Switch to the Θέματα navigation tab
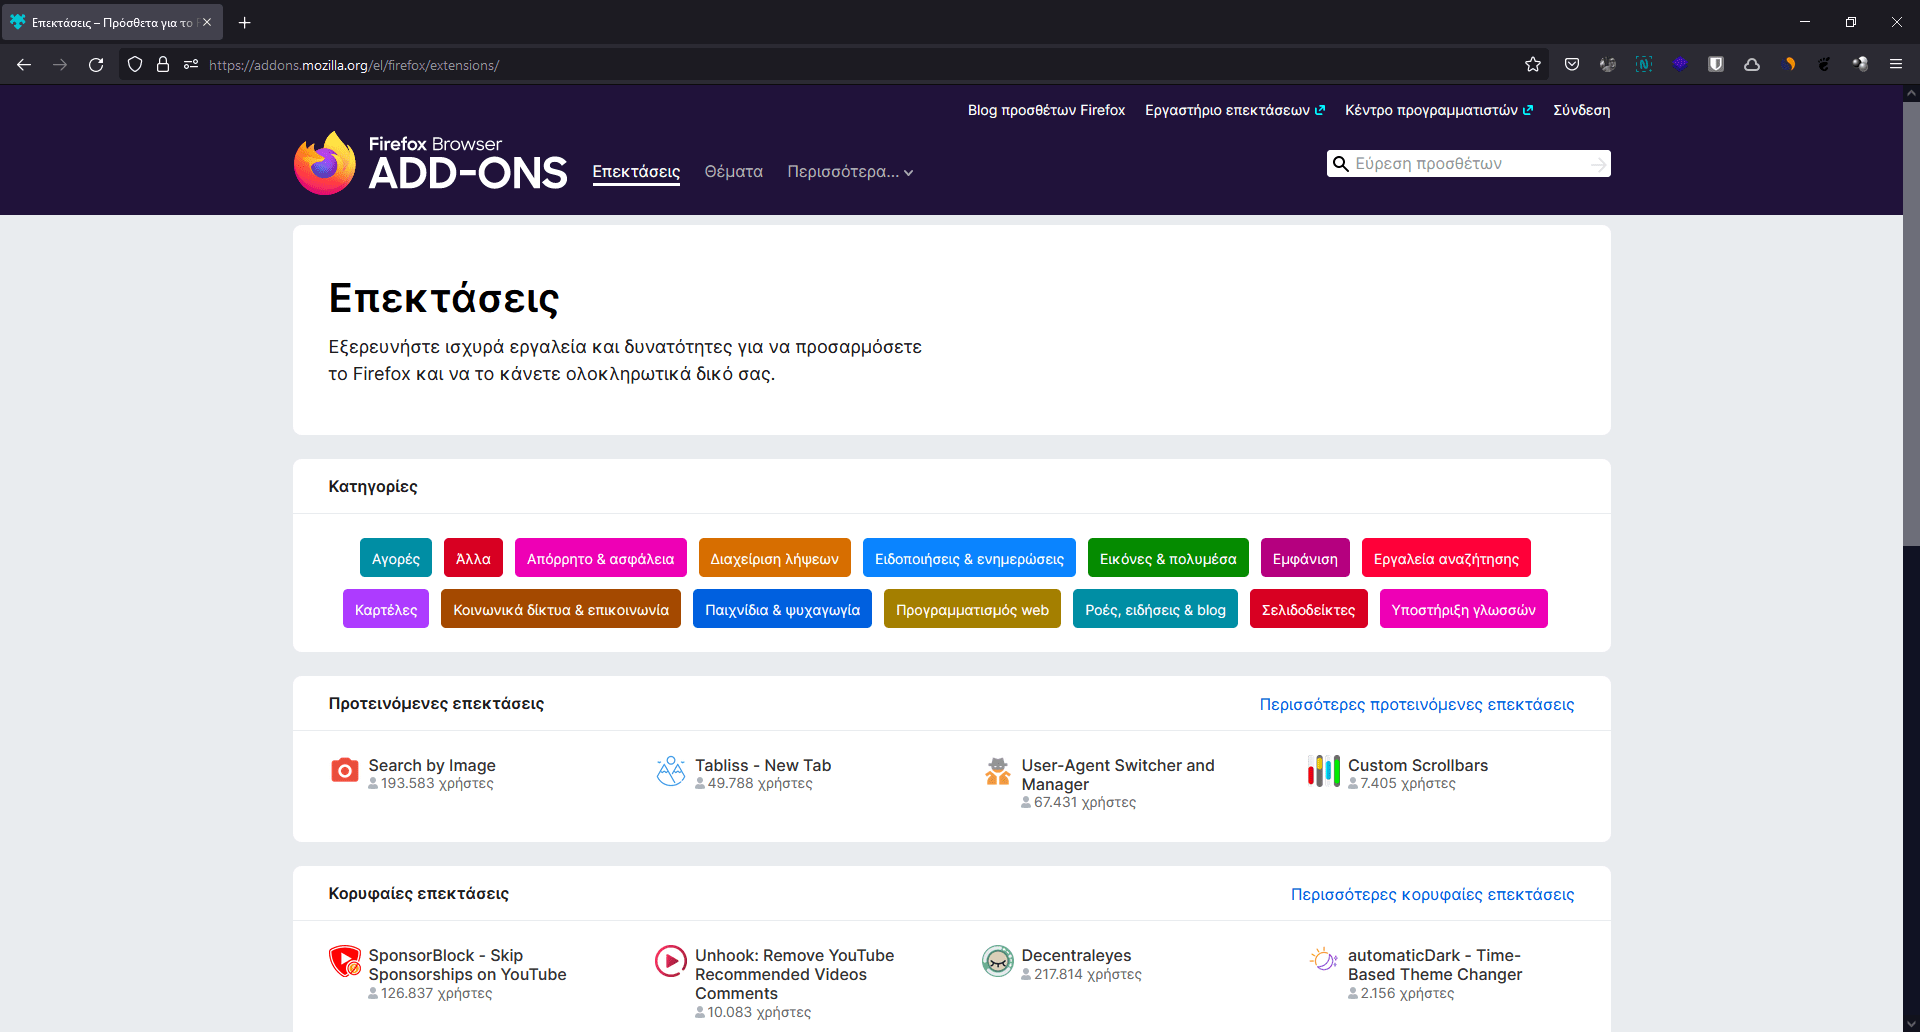1920x1032 pixels. (x=733, y=172)
